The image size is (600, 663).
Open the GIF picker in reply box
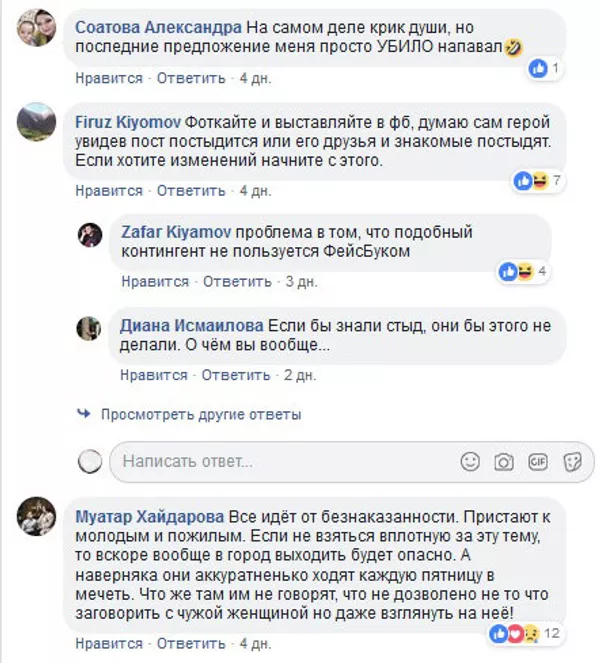coord(538,462)
